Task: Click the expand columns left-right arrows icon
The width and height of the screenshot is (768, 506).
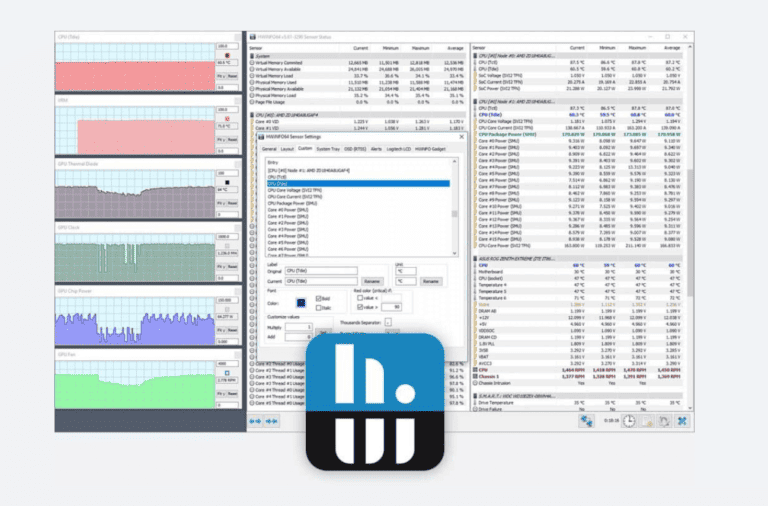Action: point(255,421)
